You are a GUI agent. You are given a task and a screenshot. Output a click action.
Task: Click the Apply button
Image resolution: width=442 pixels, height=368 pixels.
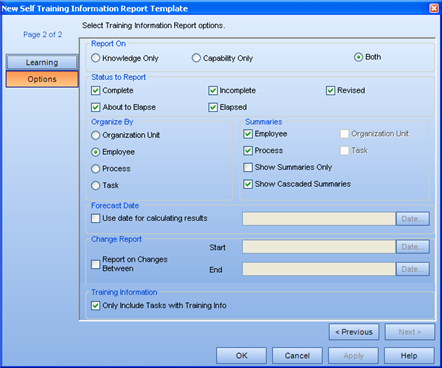tap(353, 356)
